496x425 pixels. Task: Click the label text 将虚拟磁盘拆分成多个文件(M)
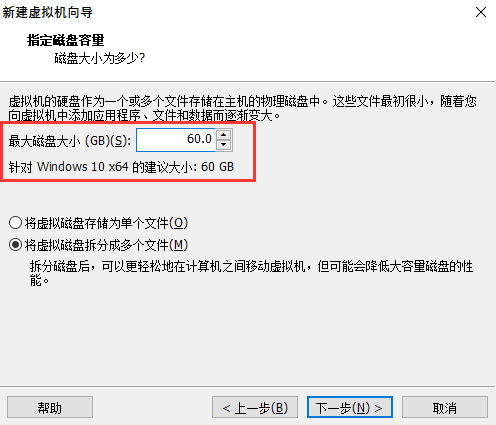(106, 245)
